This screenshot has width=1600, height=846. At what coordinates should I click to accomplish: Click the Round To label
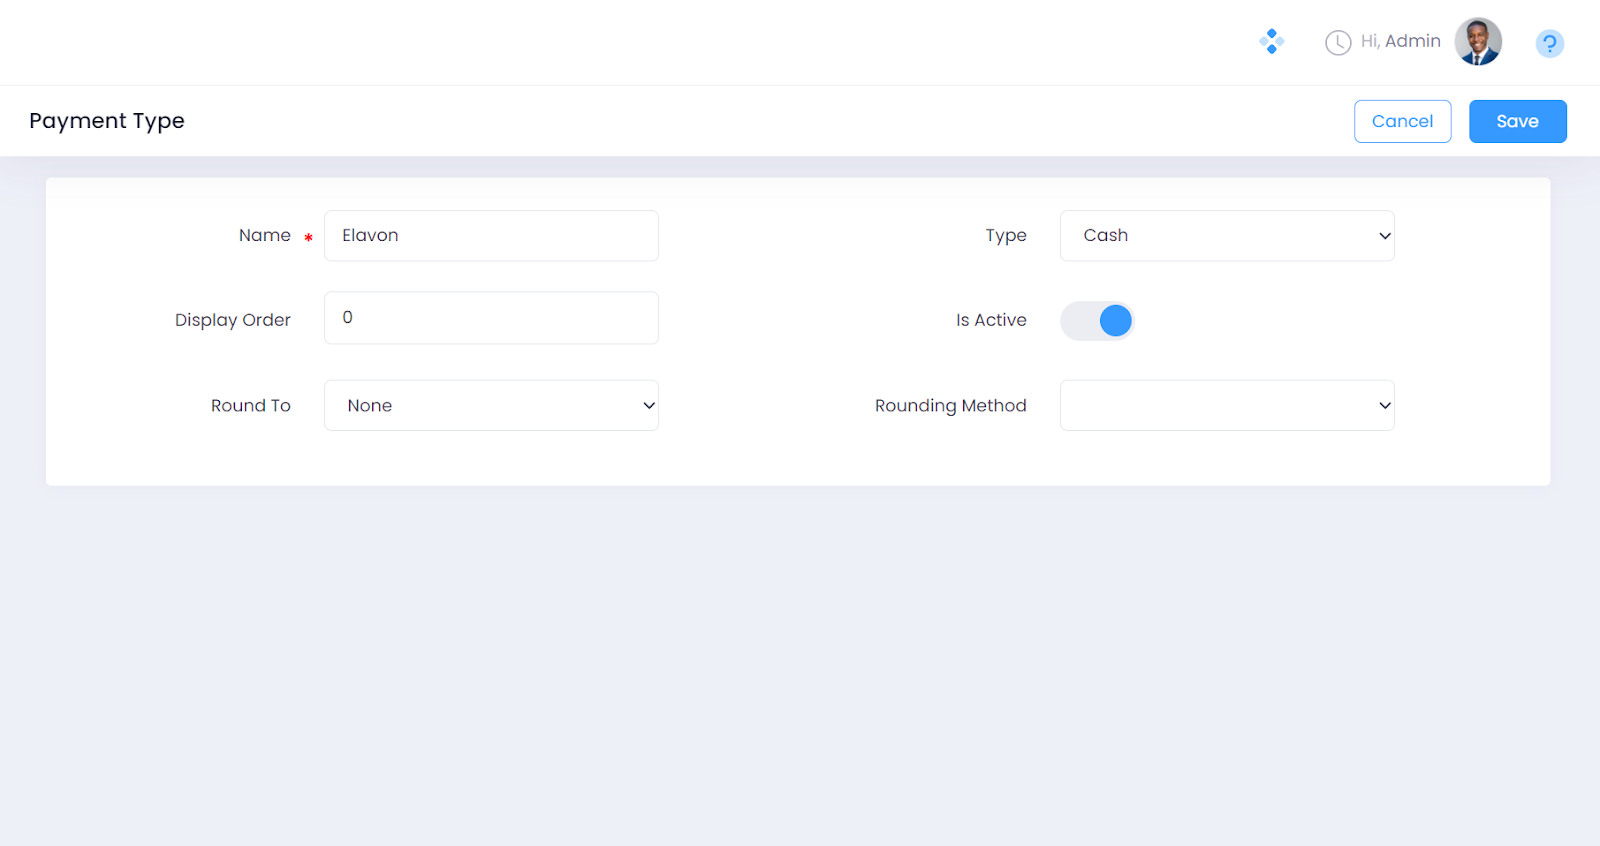[250, 406]
